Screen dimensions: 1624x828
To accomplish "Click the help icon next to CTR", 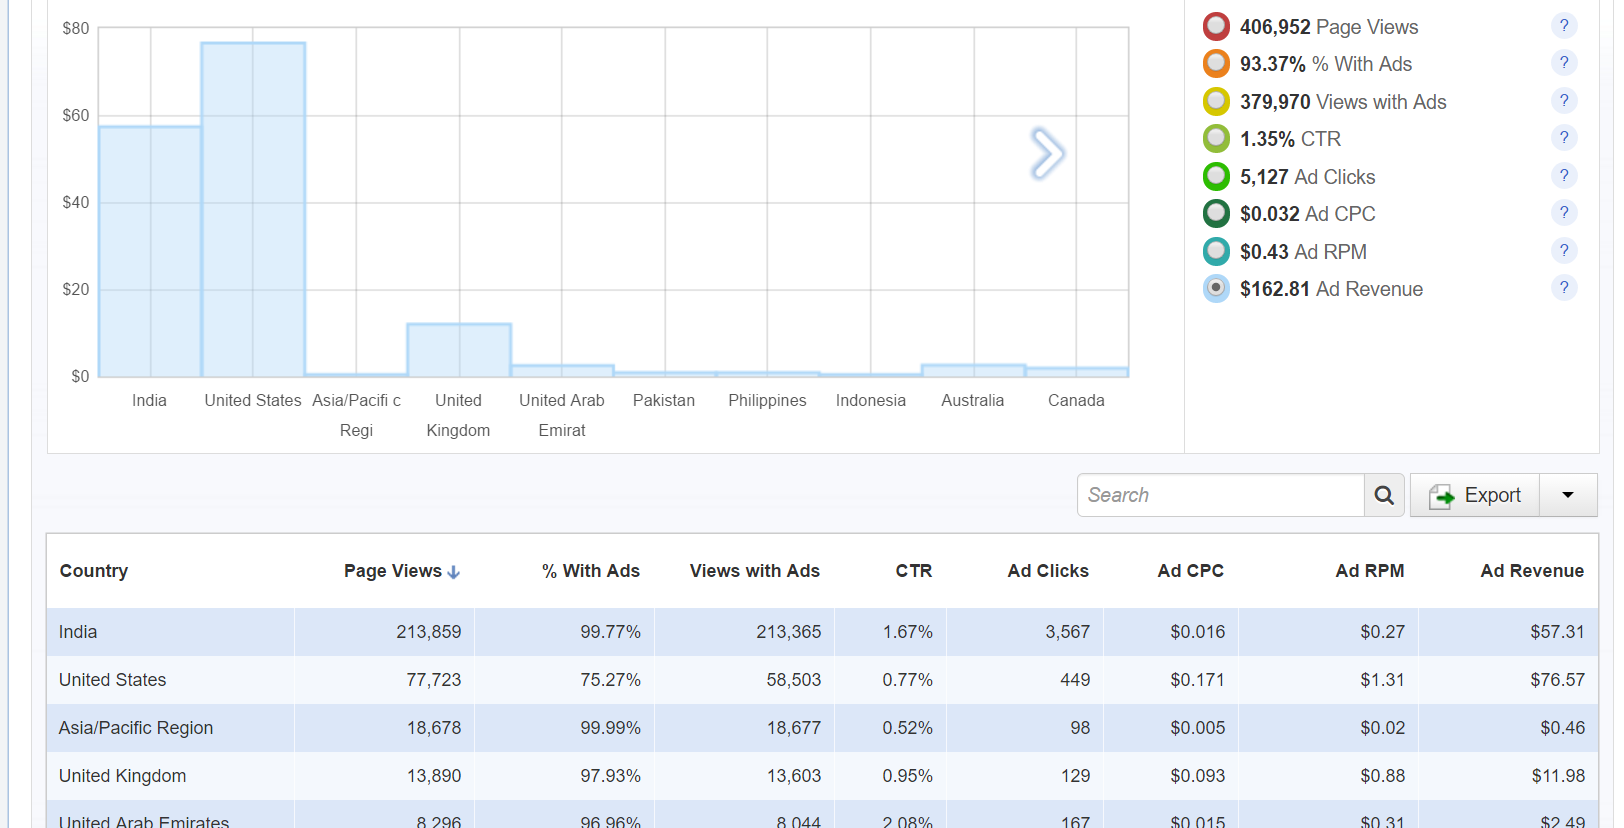I will (1564, 138).
